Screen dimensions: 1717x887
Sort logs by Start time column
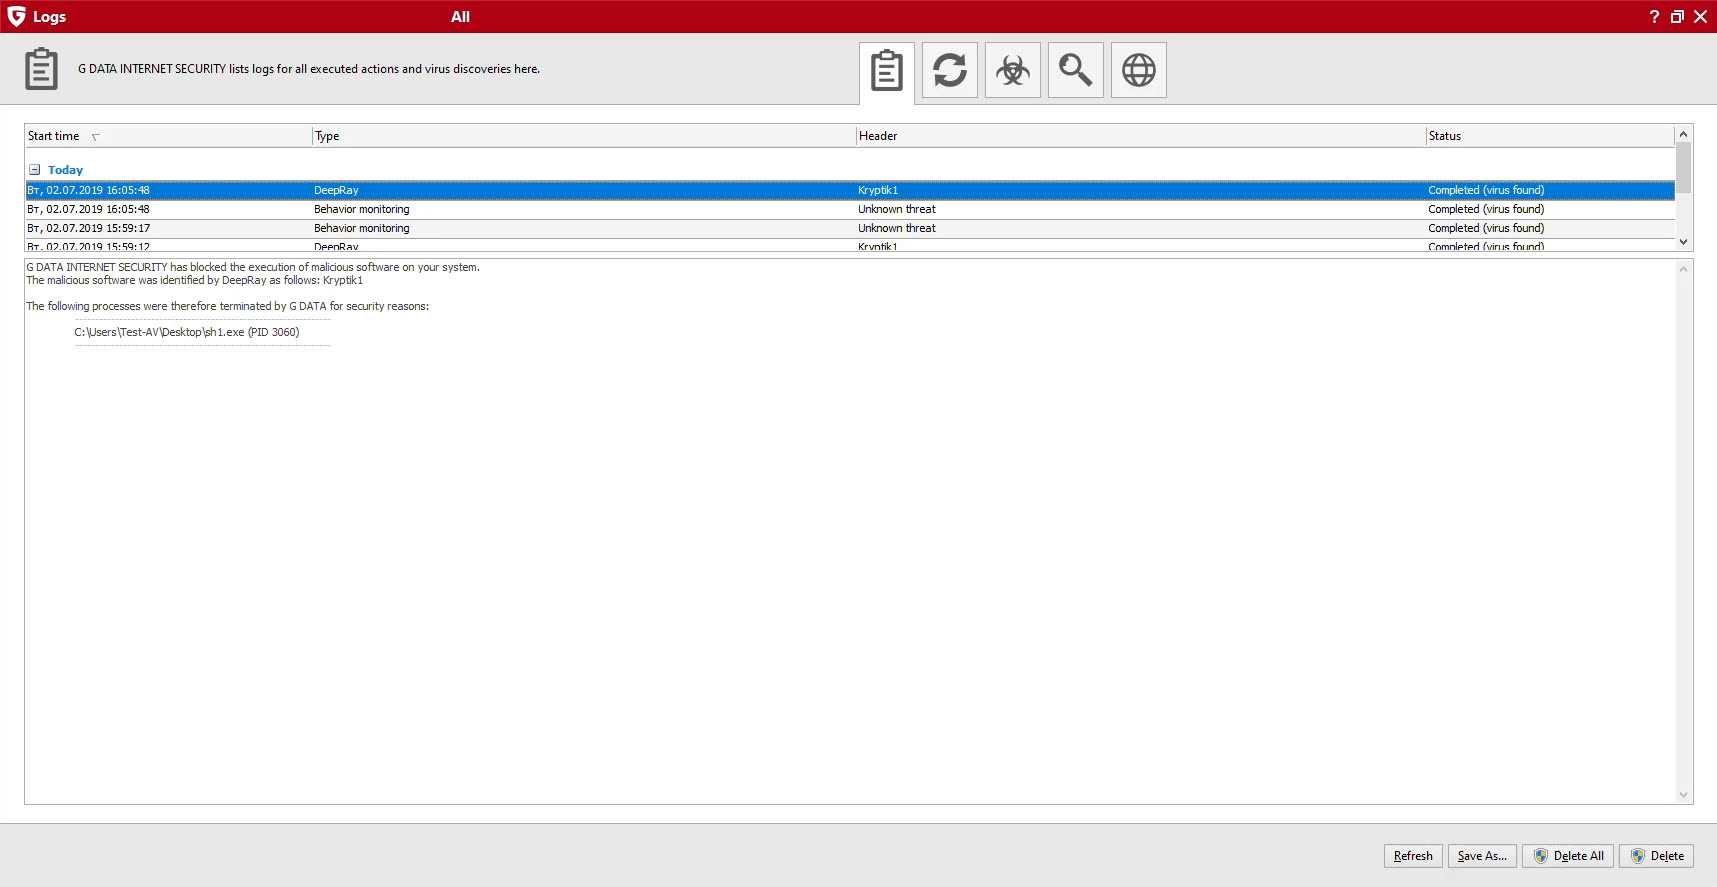(x=168, y=136)
